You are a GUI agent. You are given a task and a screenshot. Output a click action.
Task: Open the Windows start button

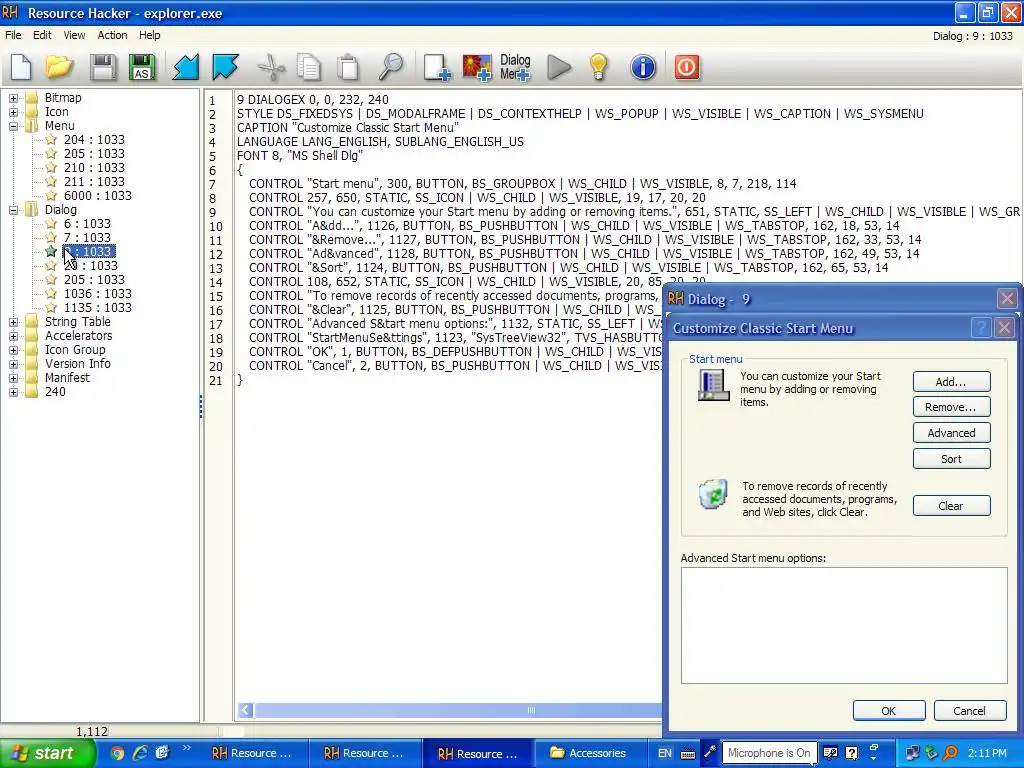pyautogui.click(x=47, y=754)
